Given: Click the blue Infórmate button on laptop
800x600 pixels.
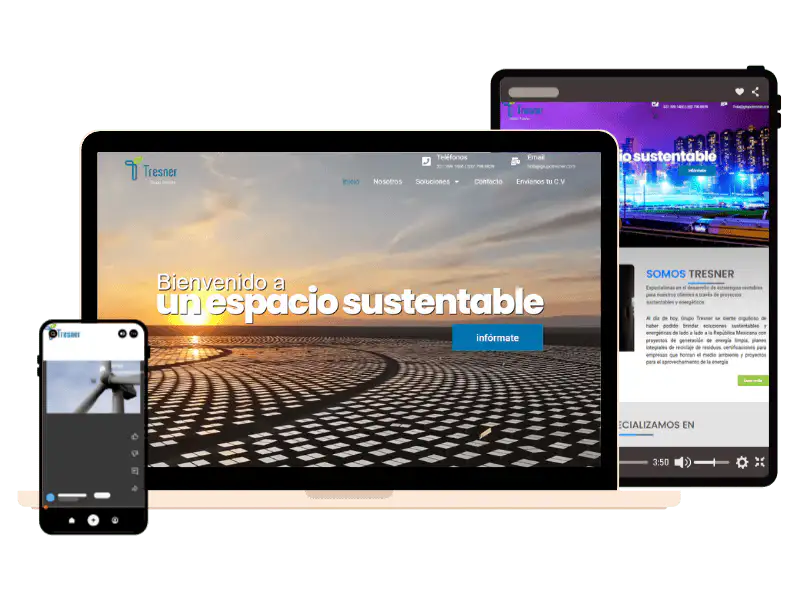Looking at the screenshot, I should (497, 338).
